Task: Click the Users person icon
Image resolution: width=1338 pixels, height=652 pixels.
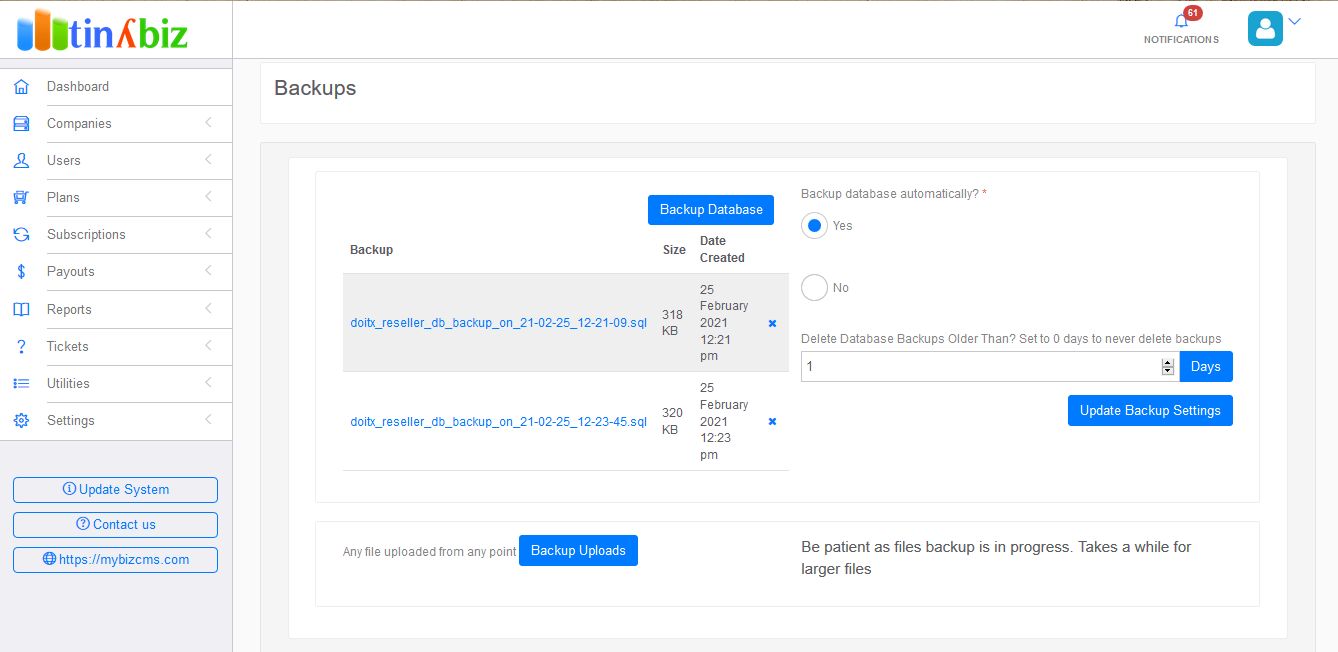Action: pyautogui.click(x=21, y=161)
